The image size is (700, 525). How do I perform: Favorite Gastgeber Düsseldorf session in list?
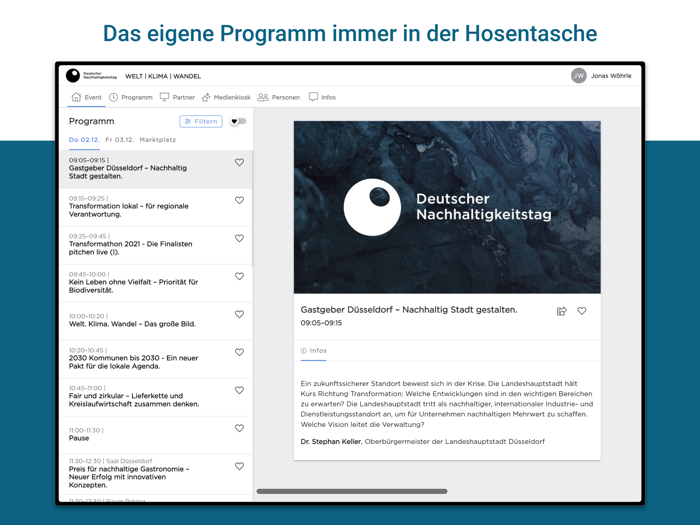(239, 162)
